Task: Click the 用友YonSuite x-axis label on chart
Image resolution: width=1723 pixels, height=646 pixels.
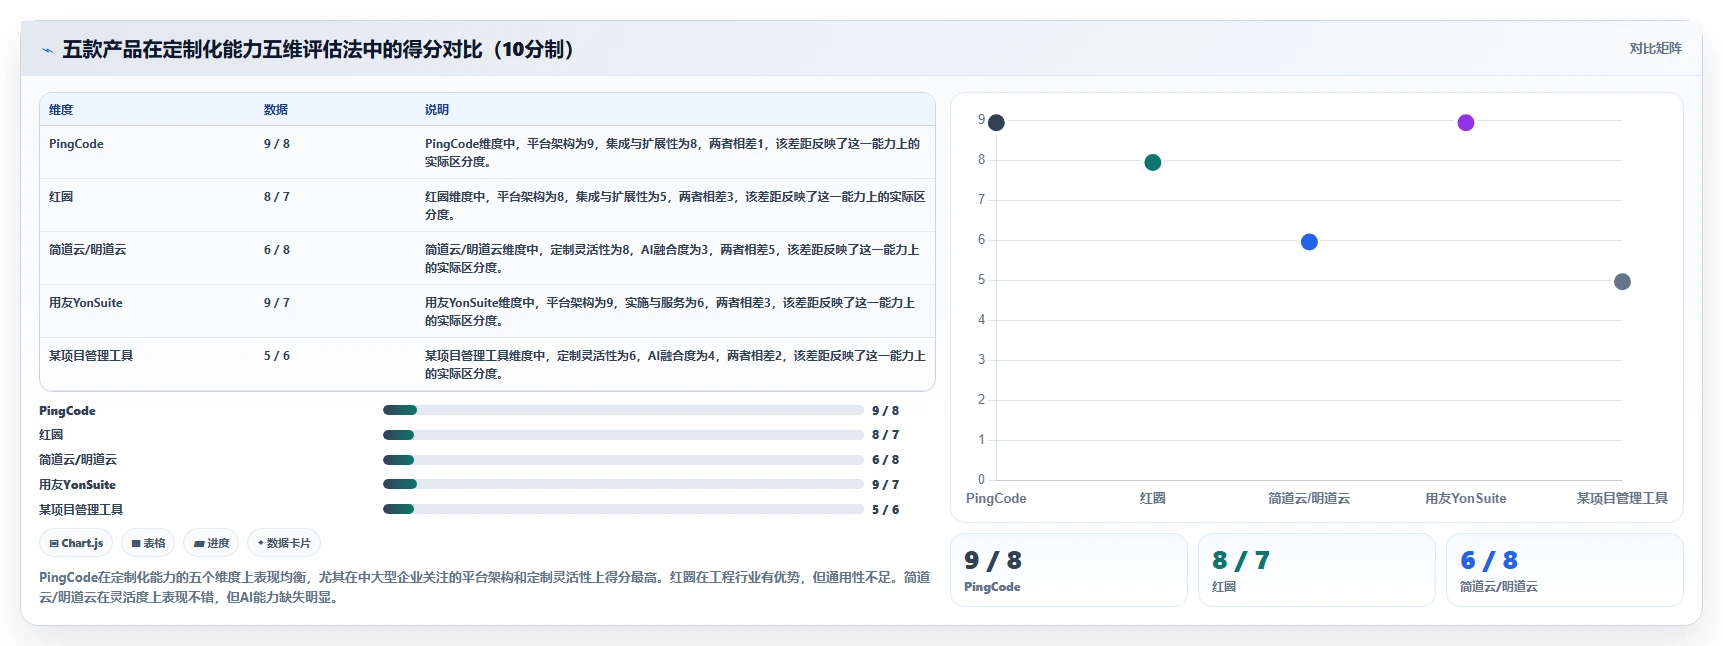Action: 1466,498
